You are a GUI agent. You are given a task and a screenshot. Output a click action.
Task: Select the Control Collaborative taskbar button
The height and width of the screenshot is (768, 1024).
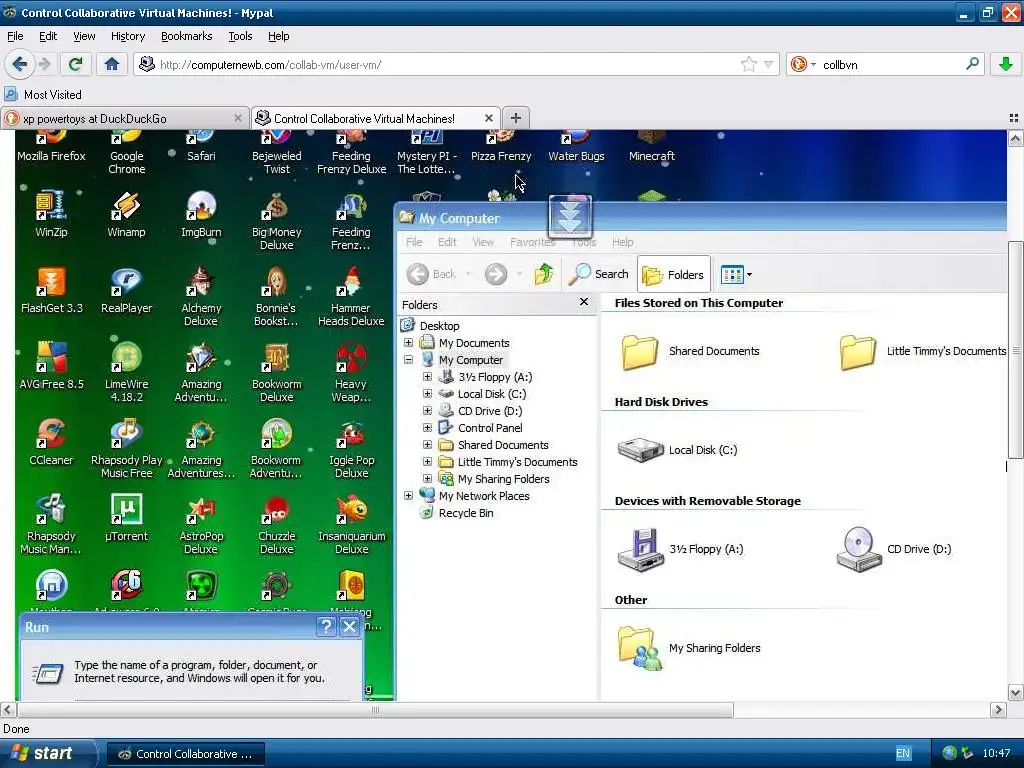[x=185, y=754]
